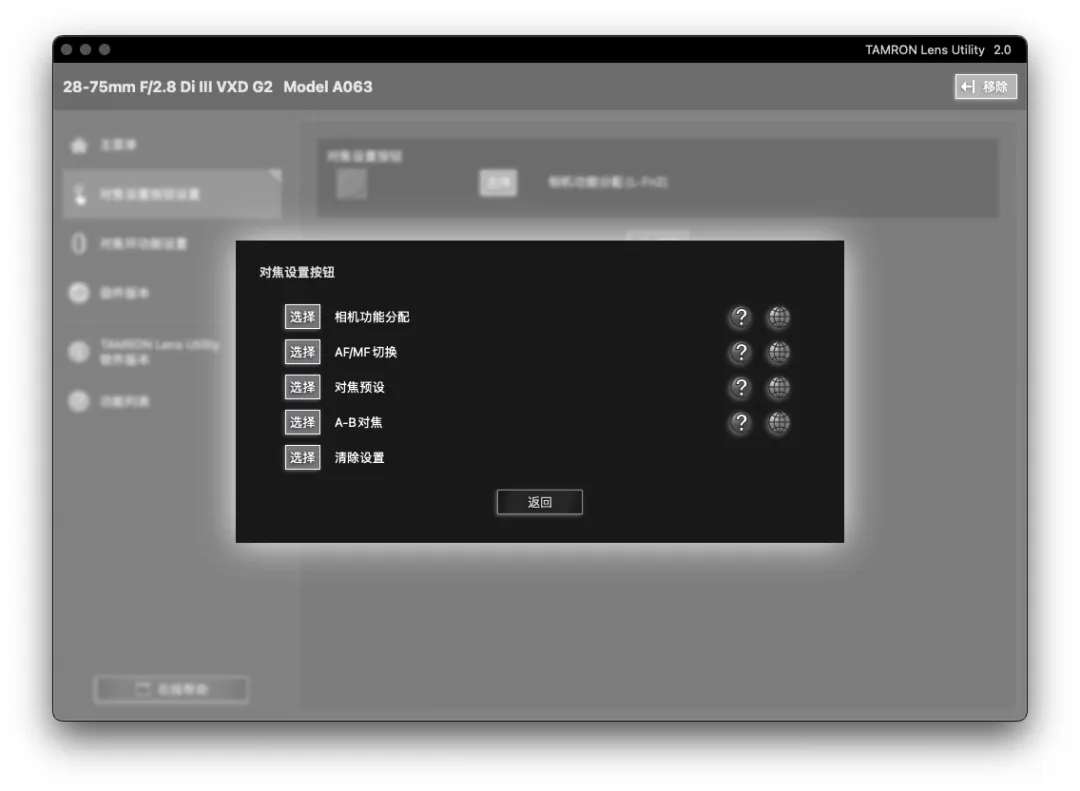Pick 选择 beside A-B对焦
Image resolution: width=1080 pixels, height=791 pixels.
[302, 422]
